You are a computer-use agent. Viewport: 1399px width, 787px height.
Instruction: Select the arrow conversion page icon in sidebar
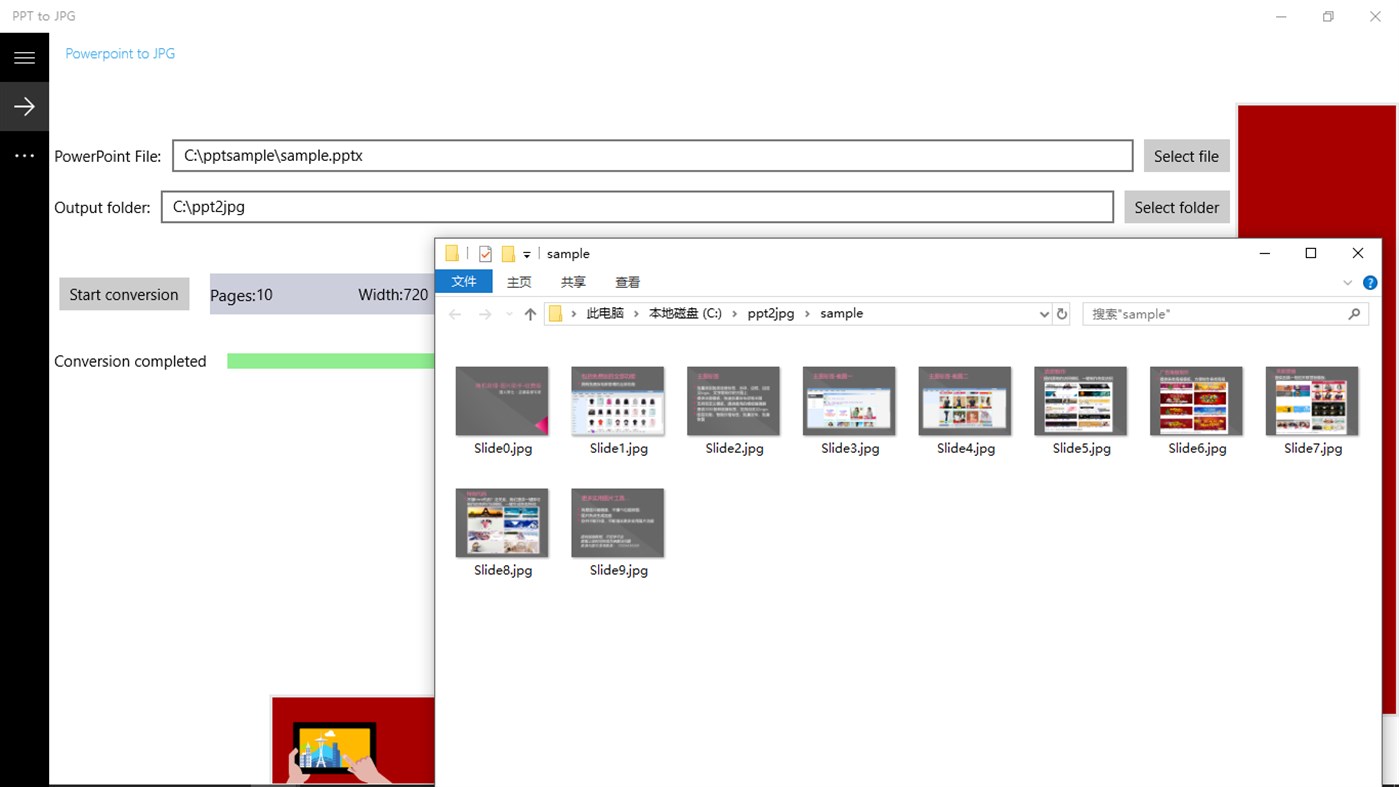coord(24,105)
